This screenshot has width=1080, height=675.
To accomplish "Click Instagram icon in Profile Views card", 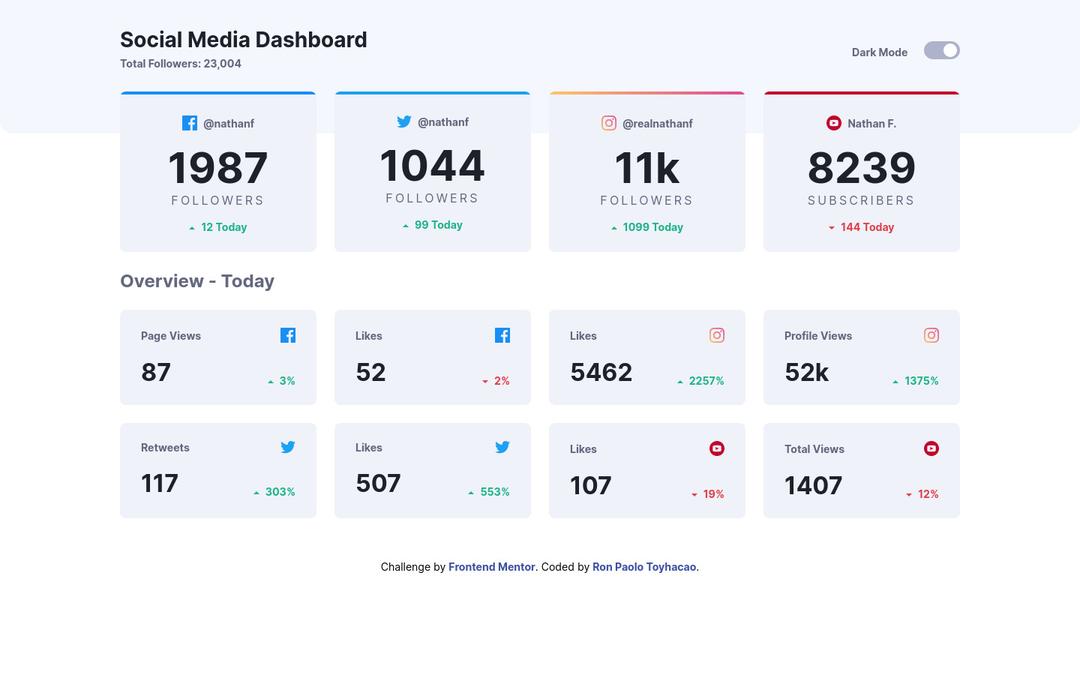I will 931,335.
